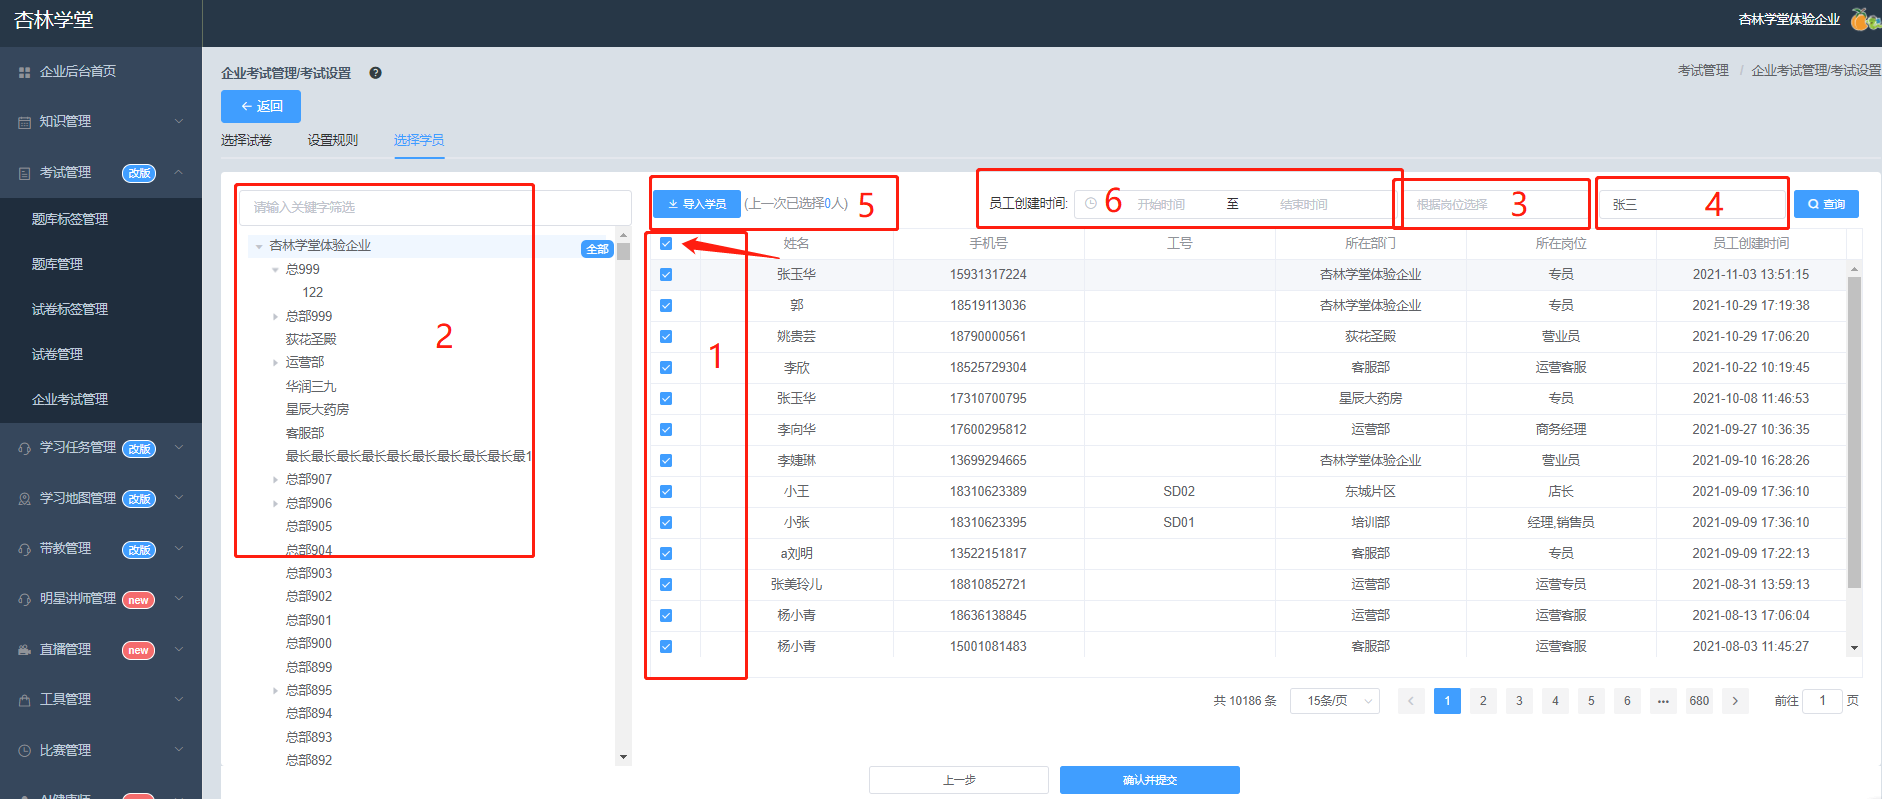Toggle the select-all header checkbox
Screen dimensions: 1882x799
click(666, 243)
